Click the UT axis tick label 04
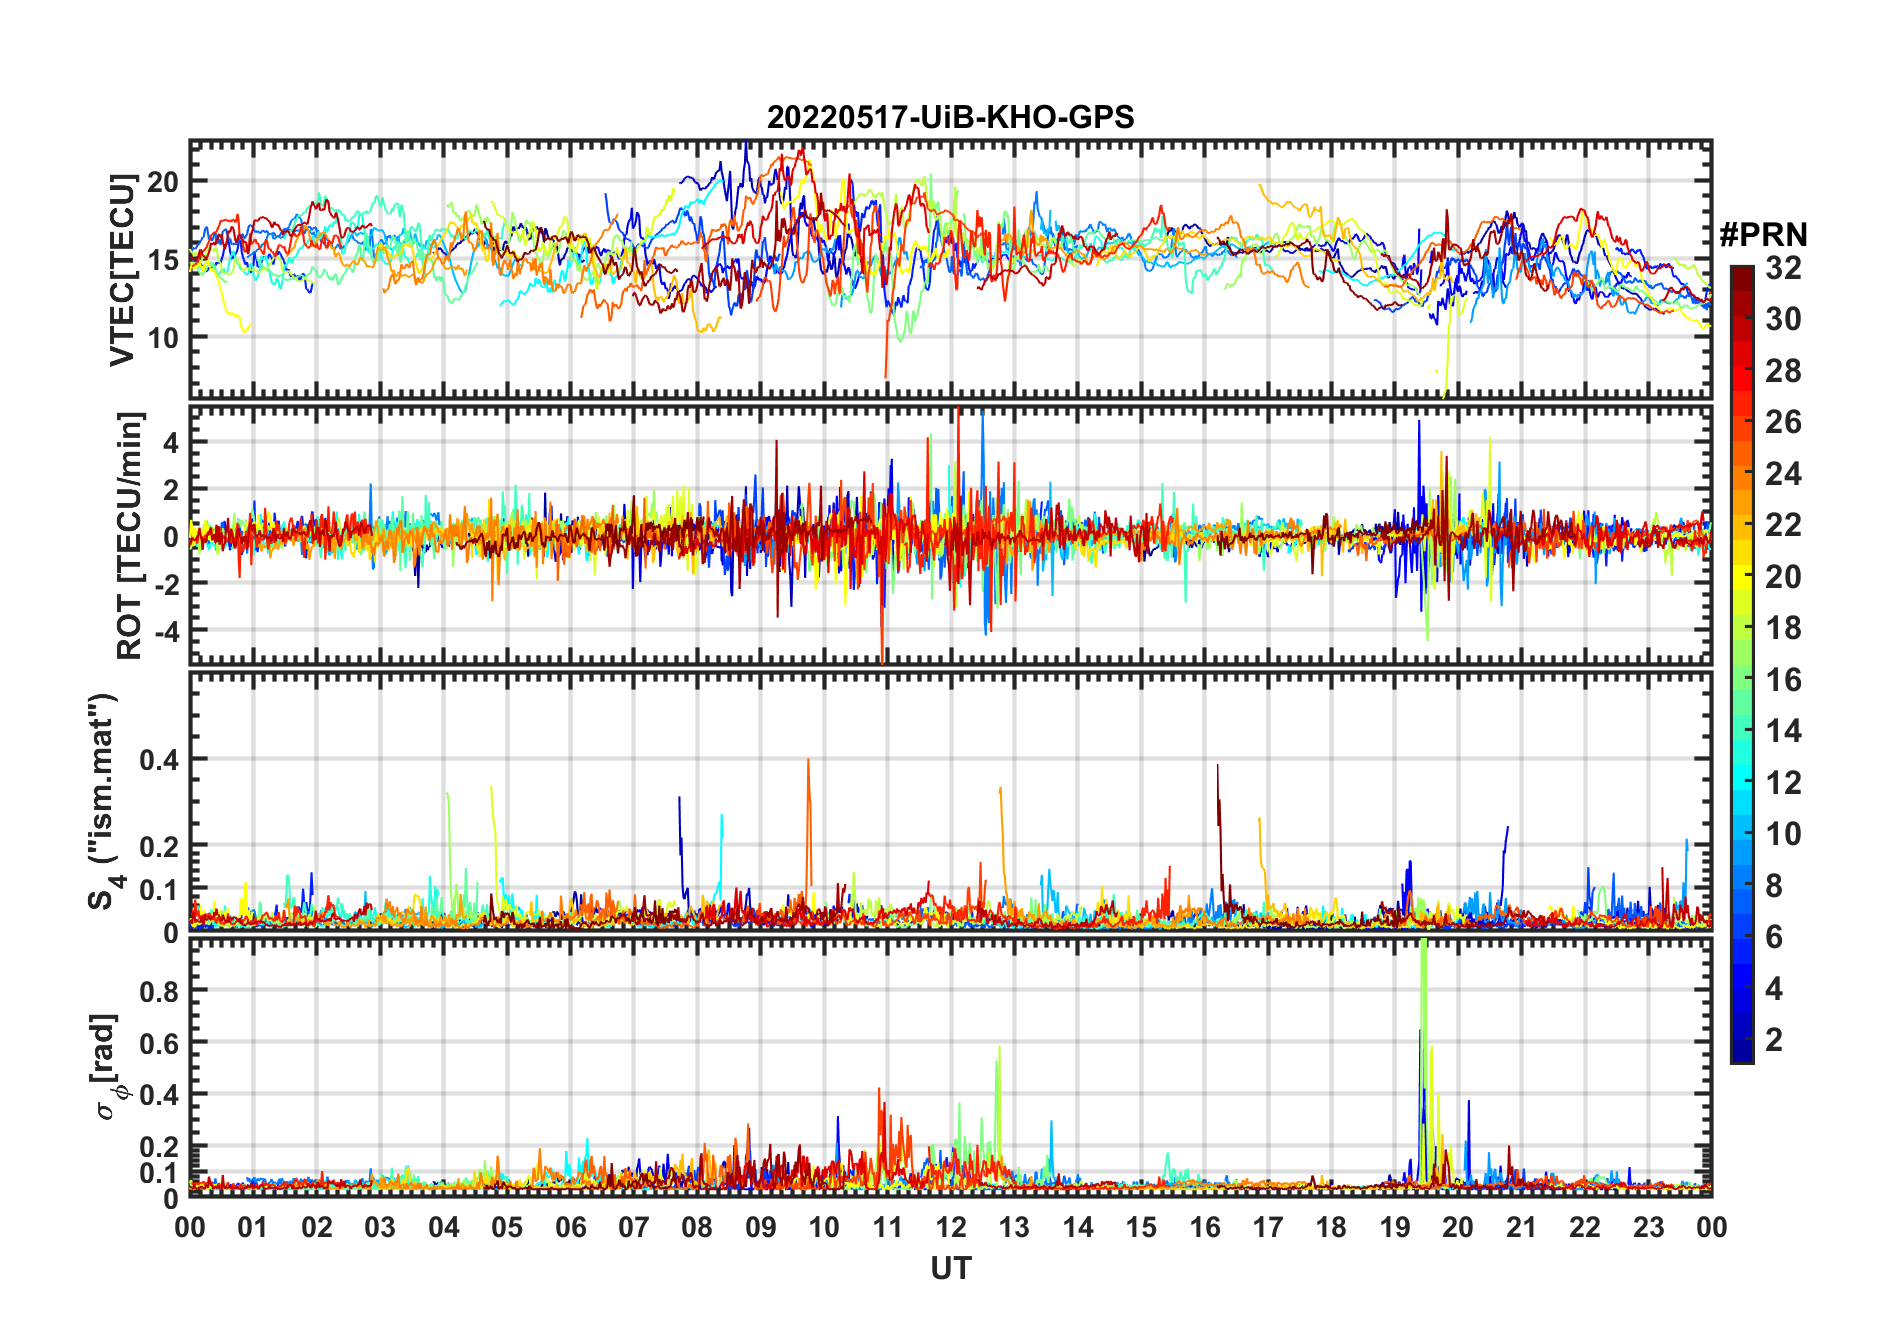This screenshot has height=1330, width=1902. pyautogui.click(x=444, y=1227)
